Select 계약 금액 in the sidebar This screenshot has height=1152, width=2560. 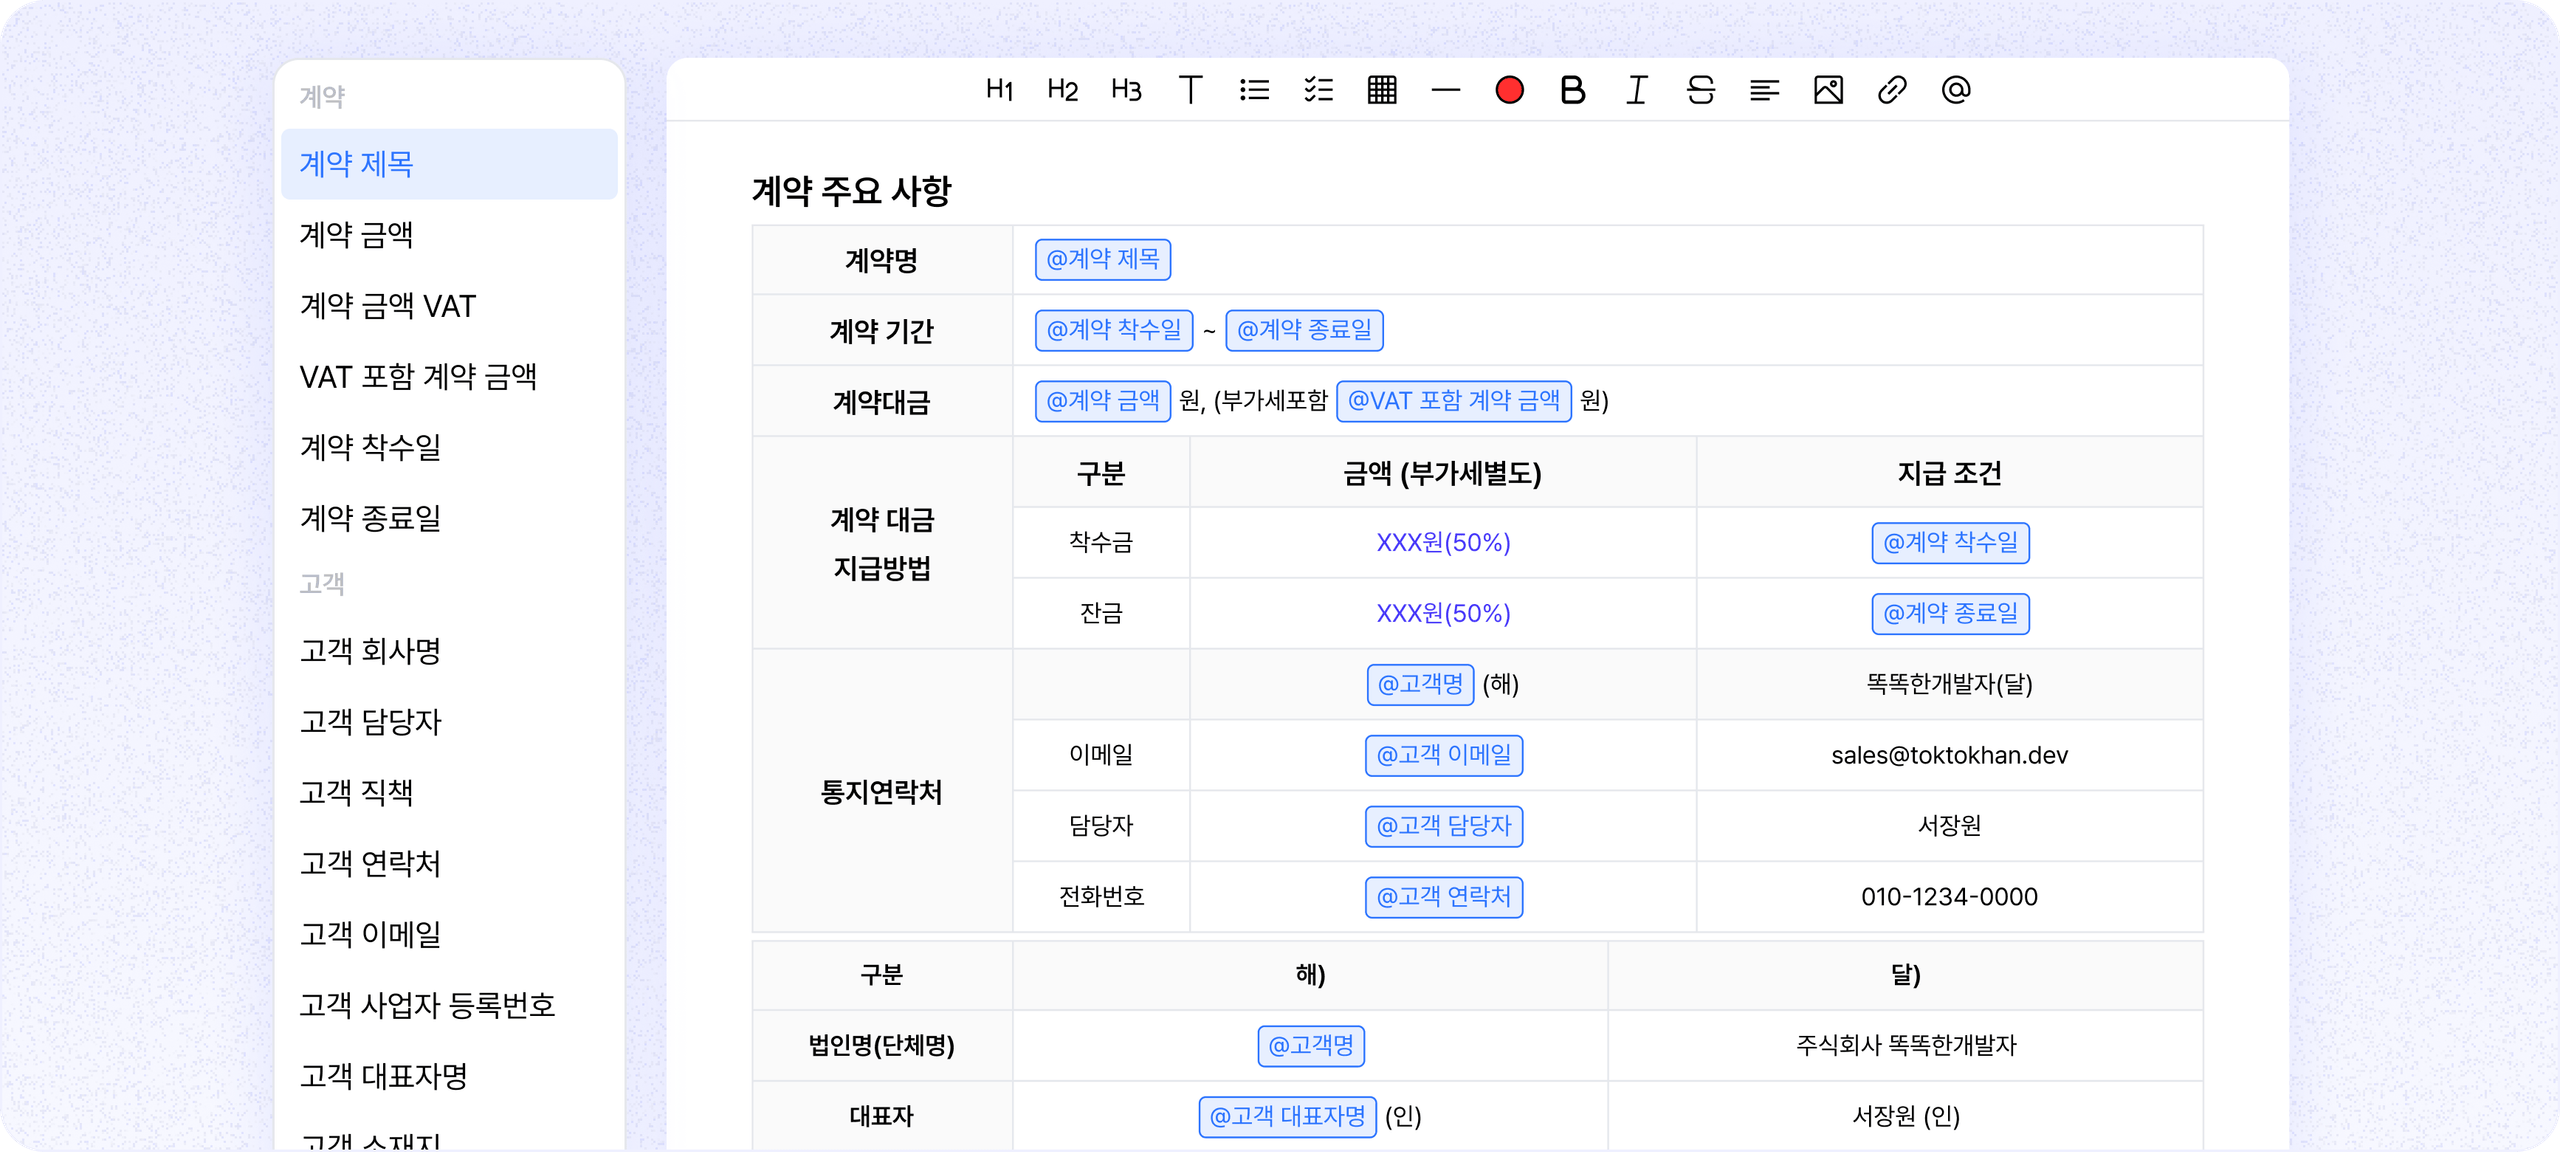356,235
